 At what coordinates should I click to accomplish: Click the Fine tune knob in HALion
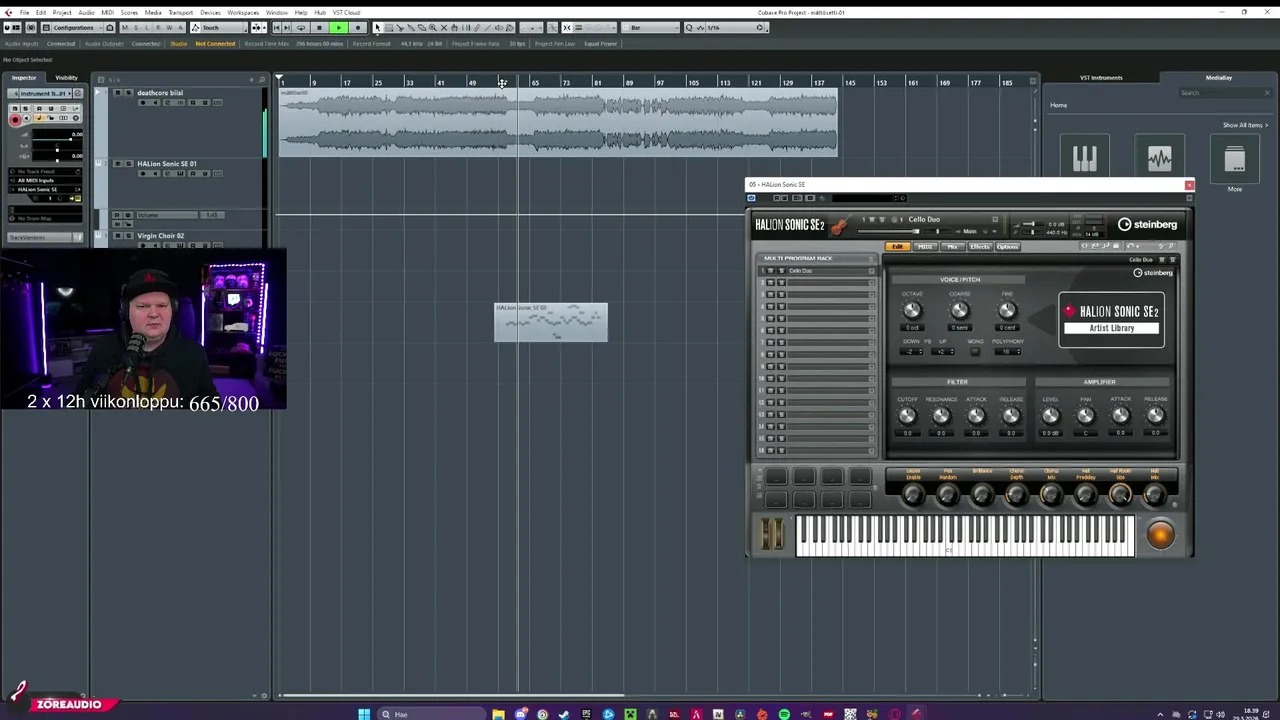point(1007,311)
